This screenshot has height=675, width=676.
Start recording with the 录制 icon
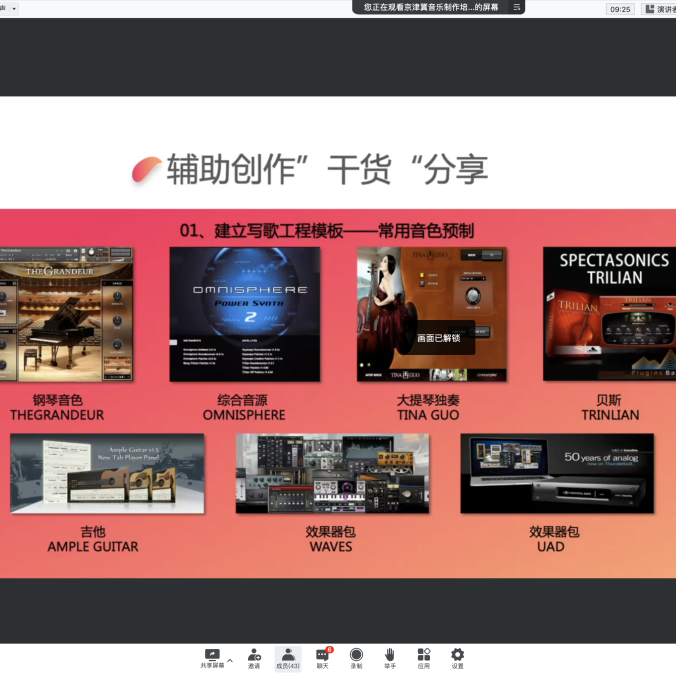click(356, 658)
